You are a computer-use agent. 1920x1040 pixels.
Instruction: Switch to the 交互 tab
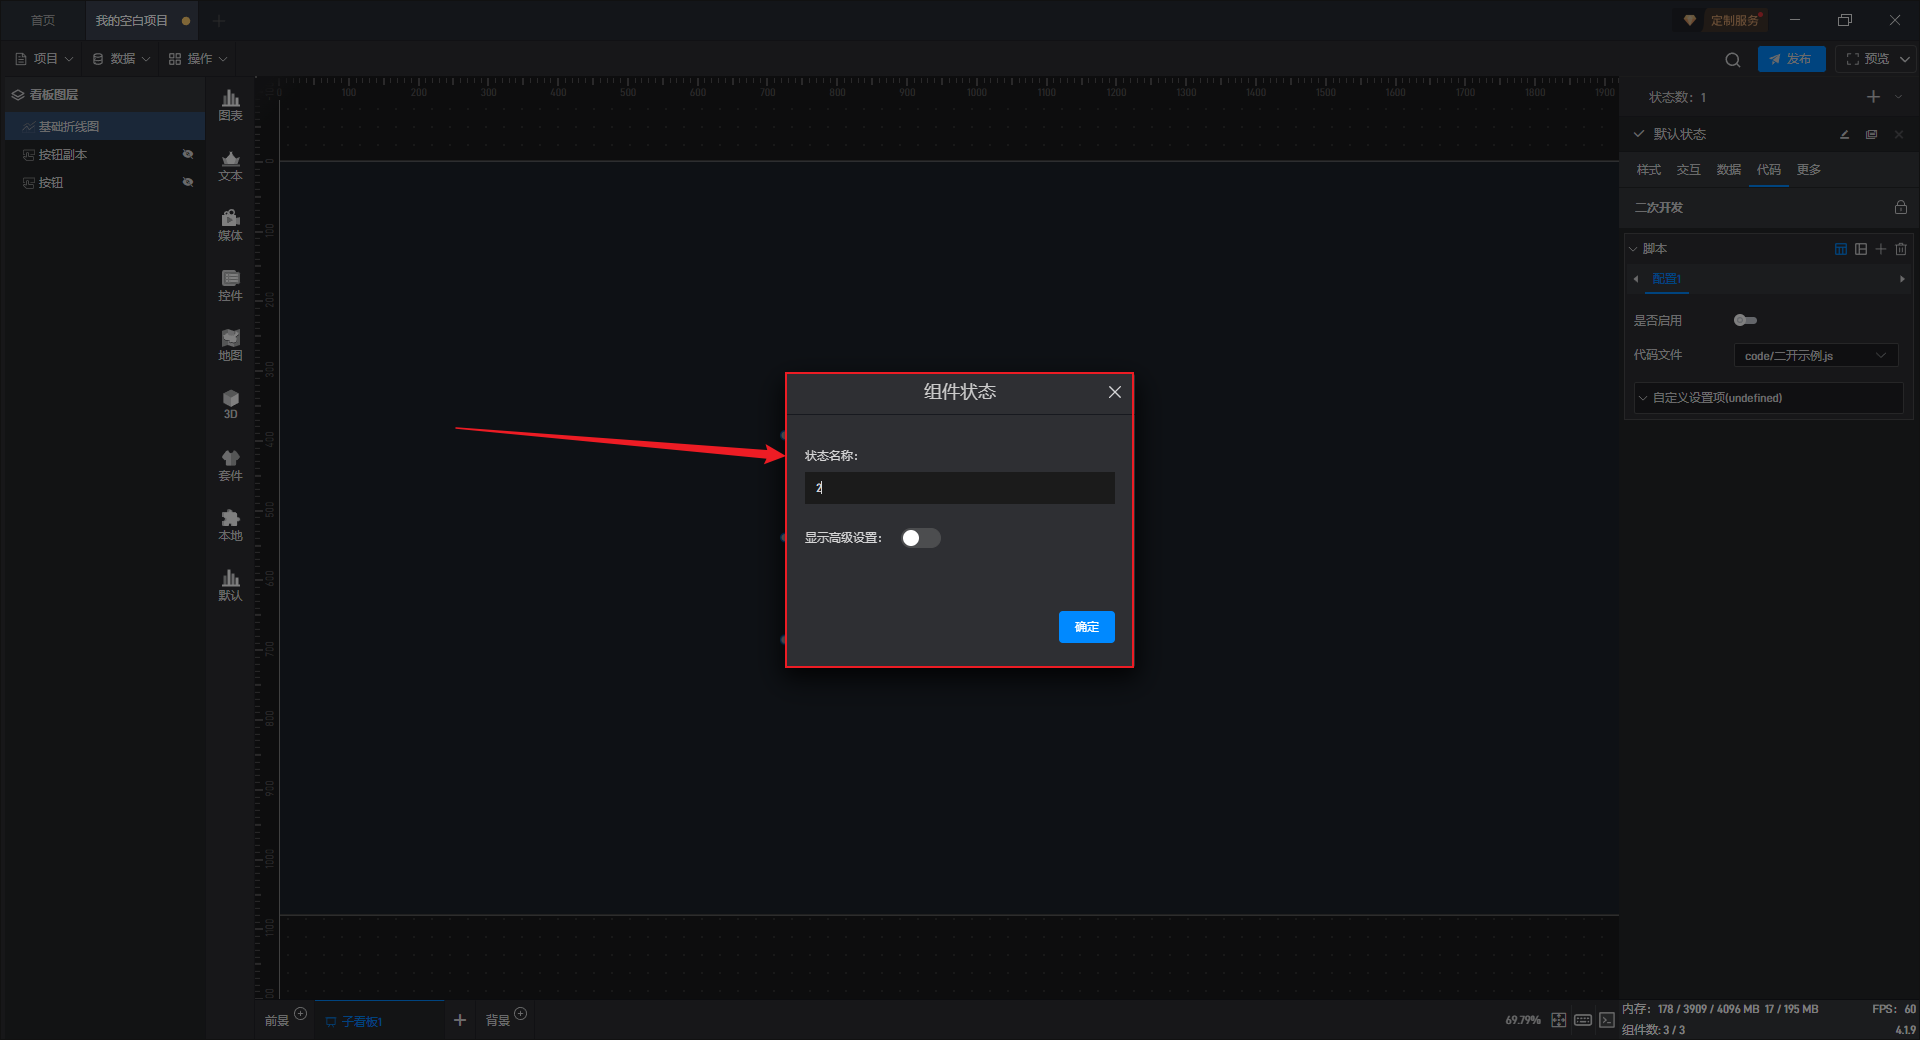[x=1688, y=170]
